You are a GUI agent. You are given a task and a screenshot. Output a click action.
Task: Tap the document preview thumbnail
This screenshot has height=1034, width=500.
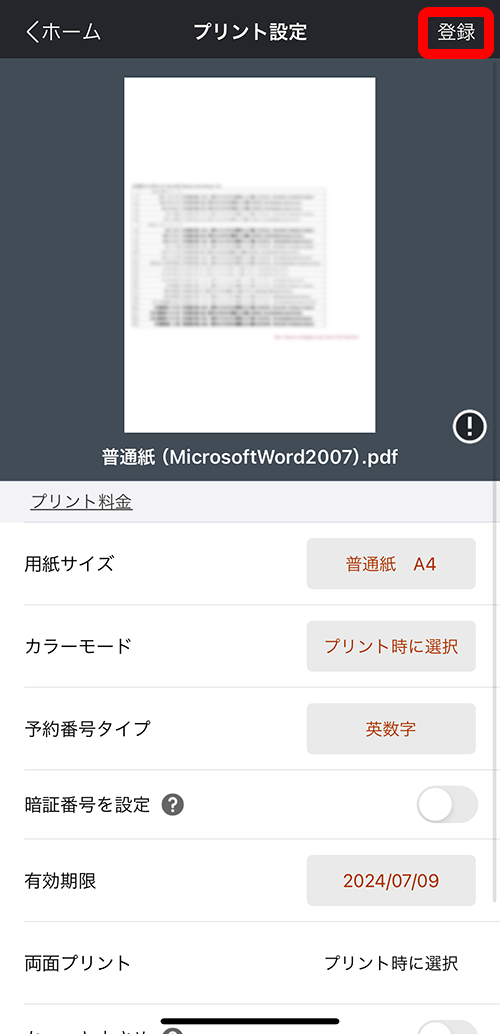click(250, 255)
